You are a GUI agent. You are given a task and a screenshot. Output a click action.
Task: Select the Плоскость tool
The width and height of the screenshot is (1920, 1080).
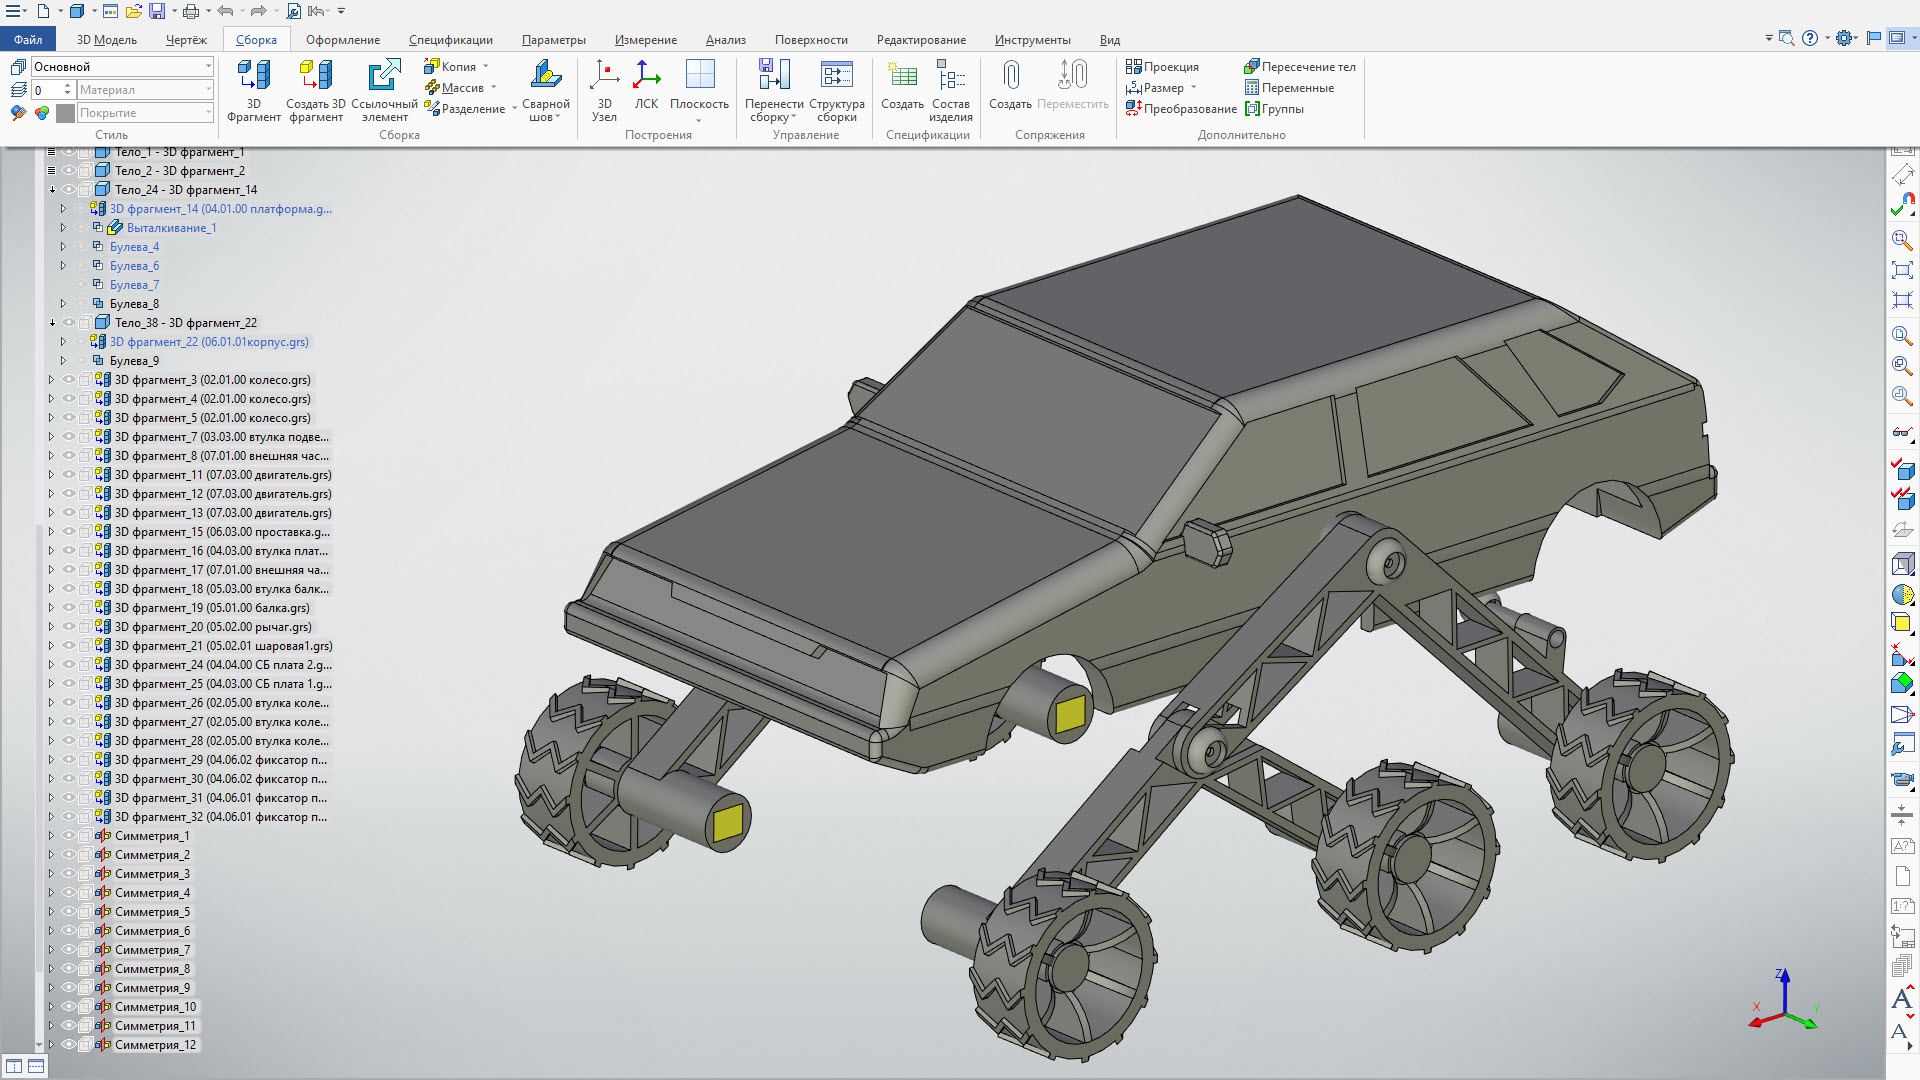699,76
